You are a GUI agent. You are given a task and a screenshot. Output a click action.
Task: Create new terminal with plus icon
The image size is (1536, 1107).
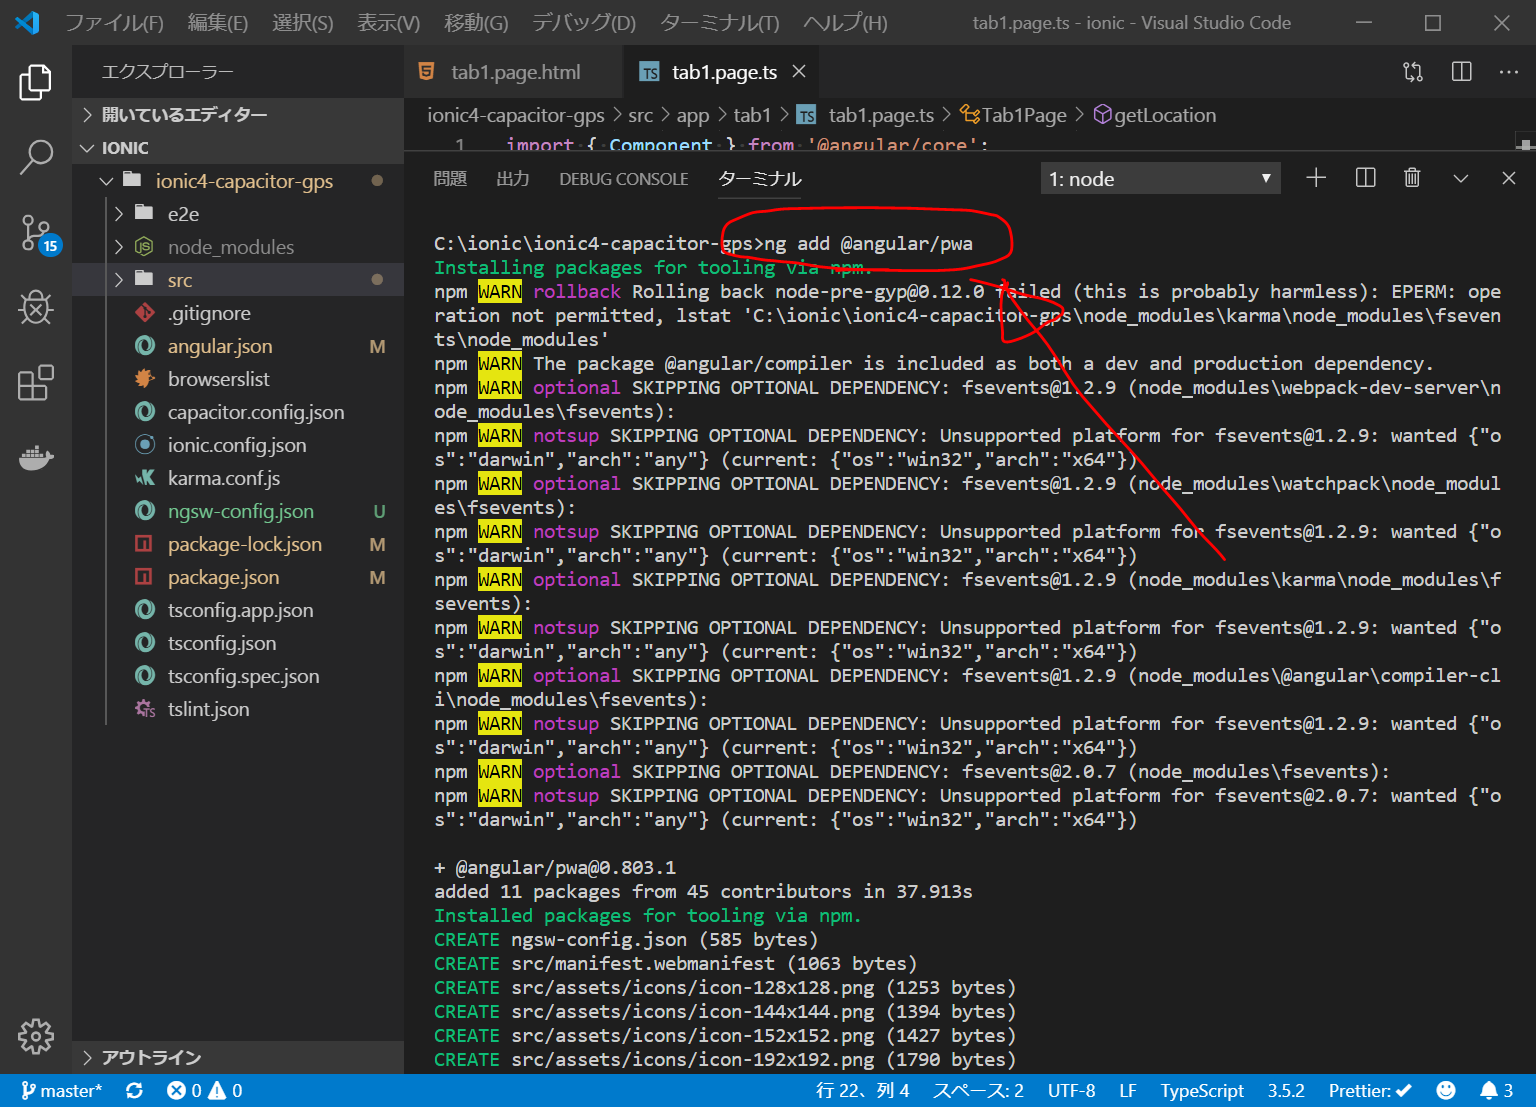[1316, 178]
